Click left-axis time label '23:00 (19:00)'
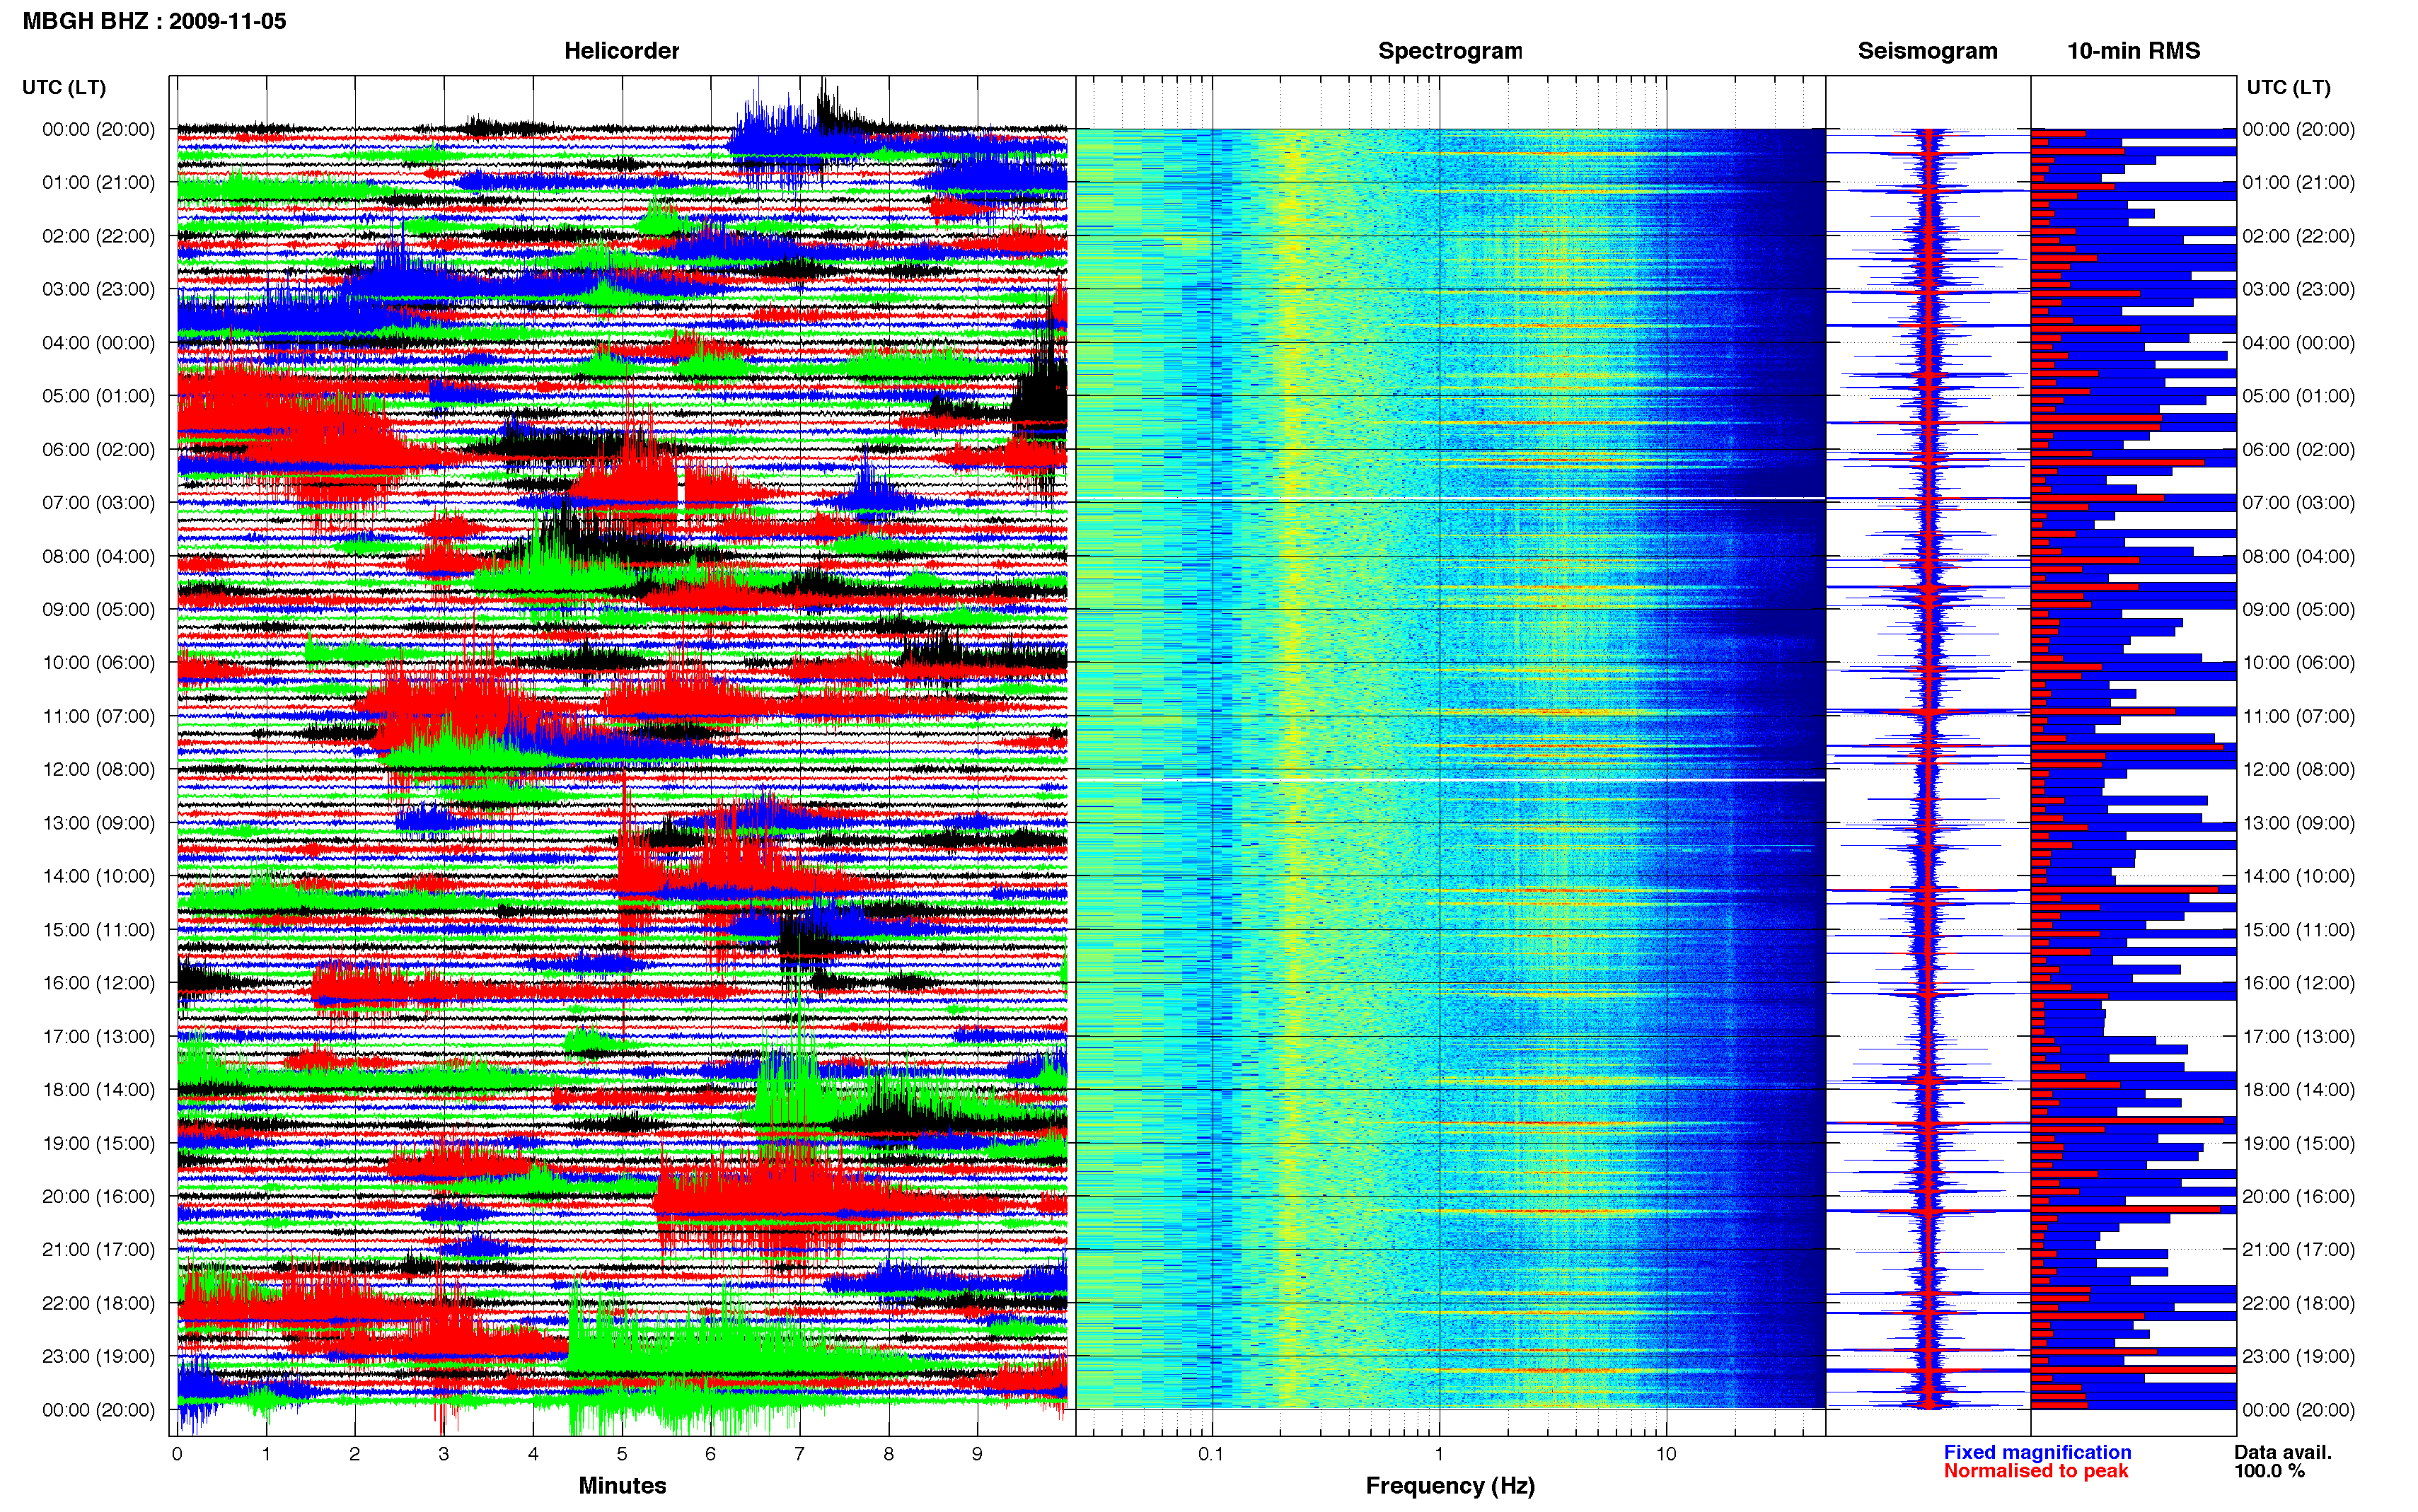The width and height of the screenshot is (2418, 1512). point(98,1356)
